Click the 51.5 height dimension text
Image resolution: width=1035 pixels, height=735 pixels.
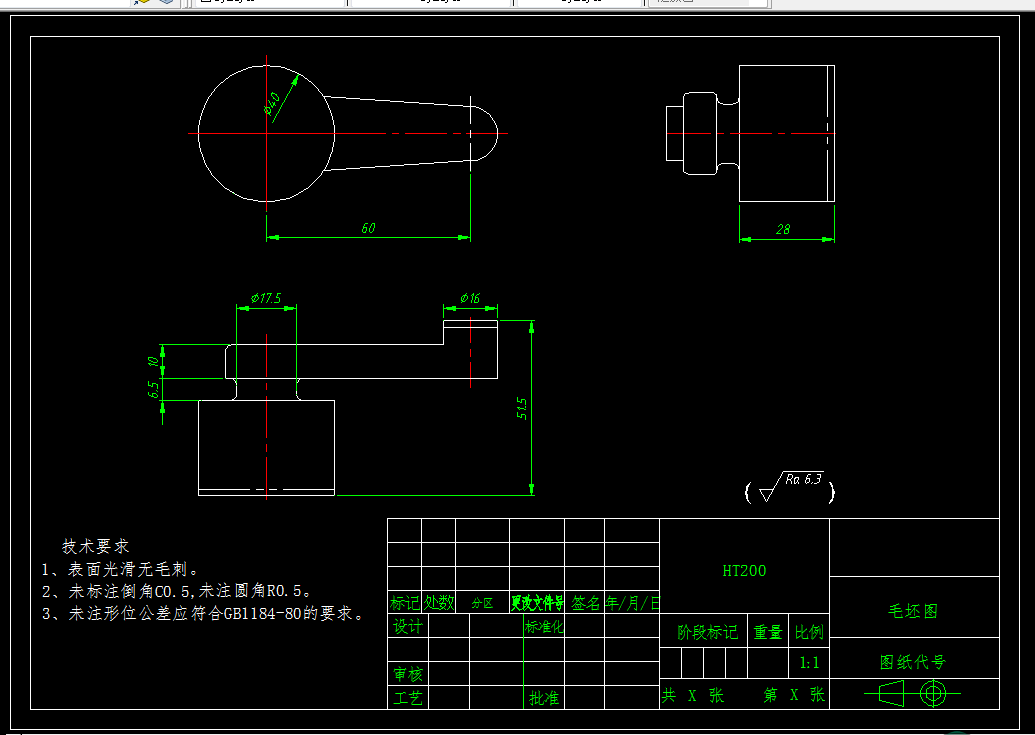[521, 408]
